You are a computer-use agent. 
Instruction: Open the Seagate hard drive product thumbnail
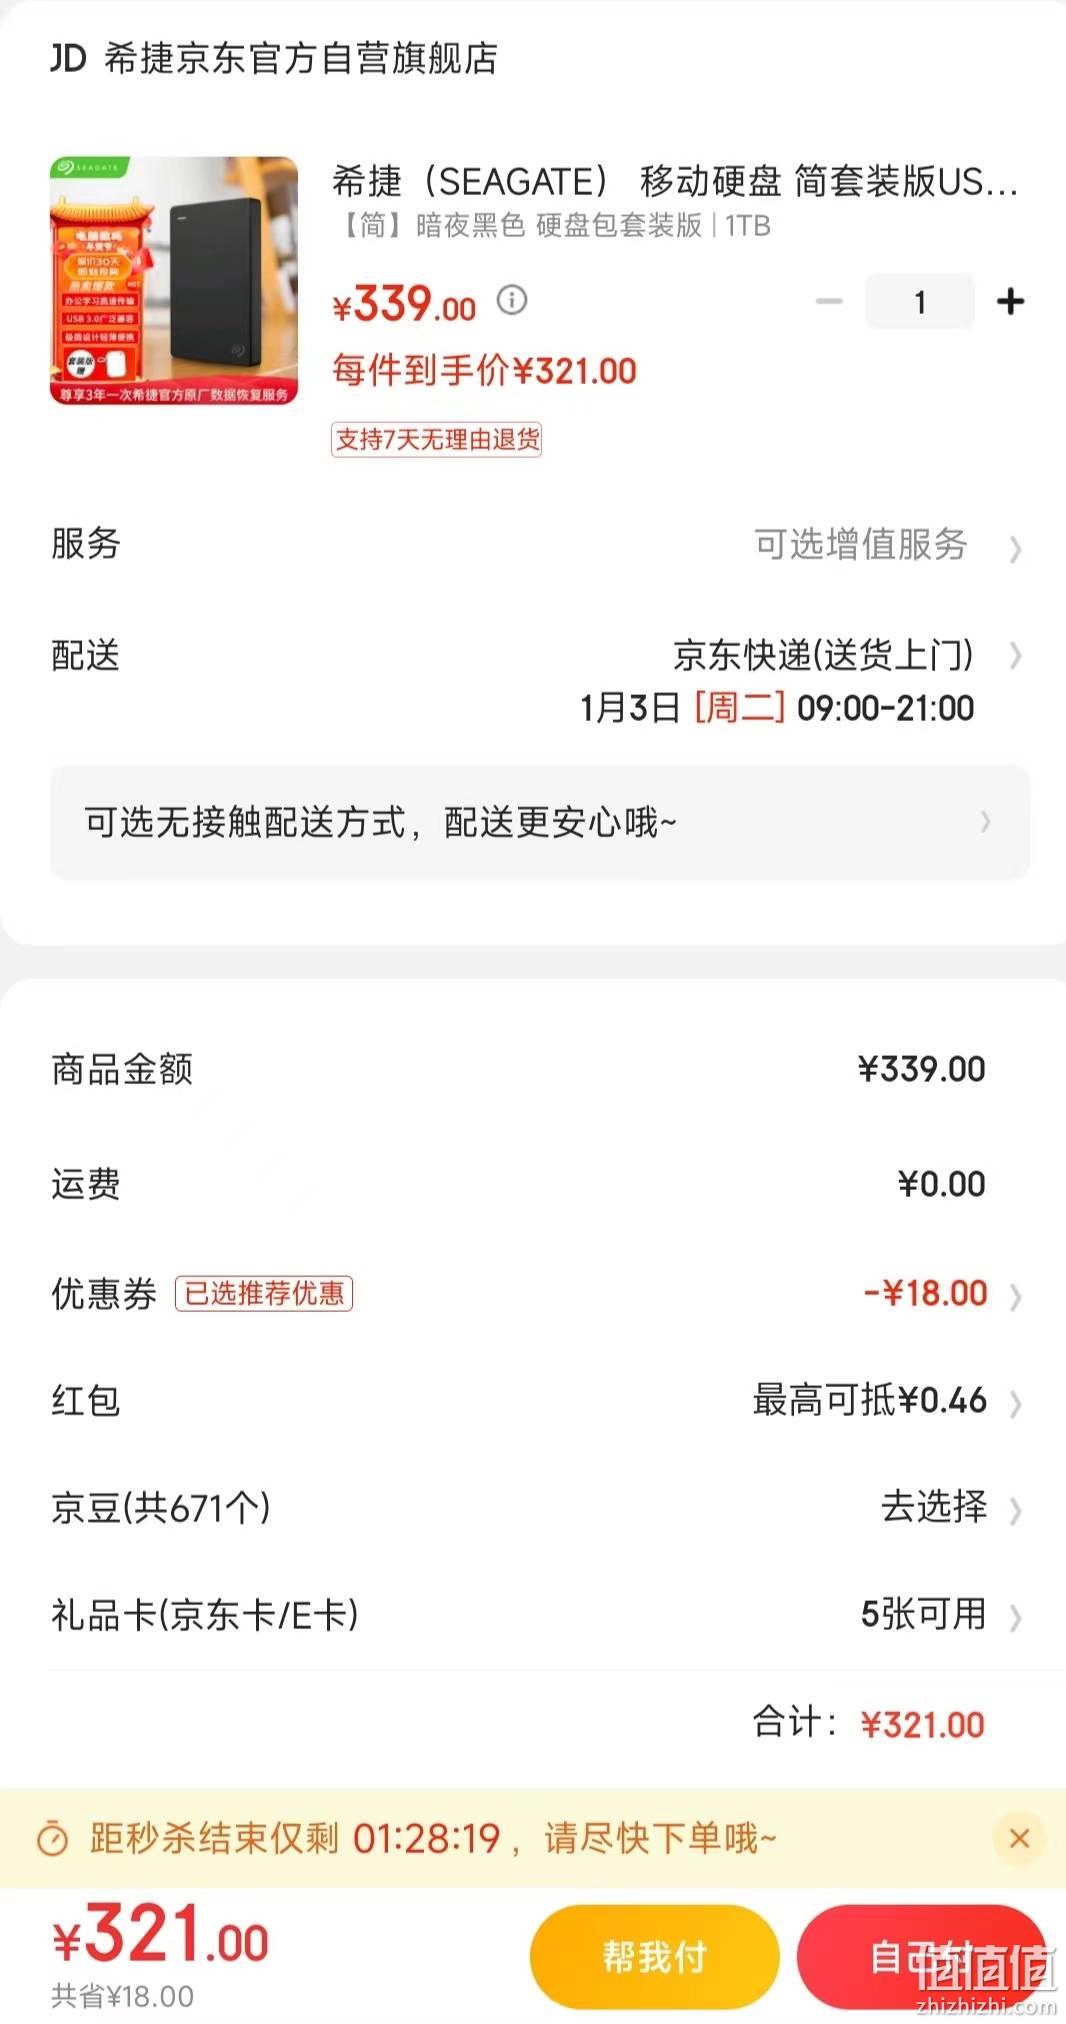pyautogui.click(x=174, y=280)
